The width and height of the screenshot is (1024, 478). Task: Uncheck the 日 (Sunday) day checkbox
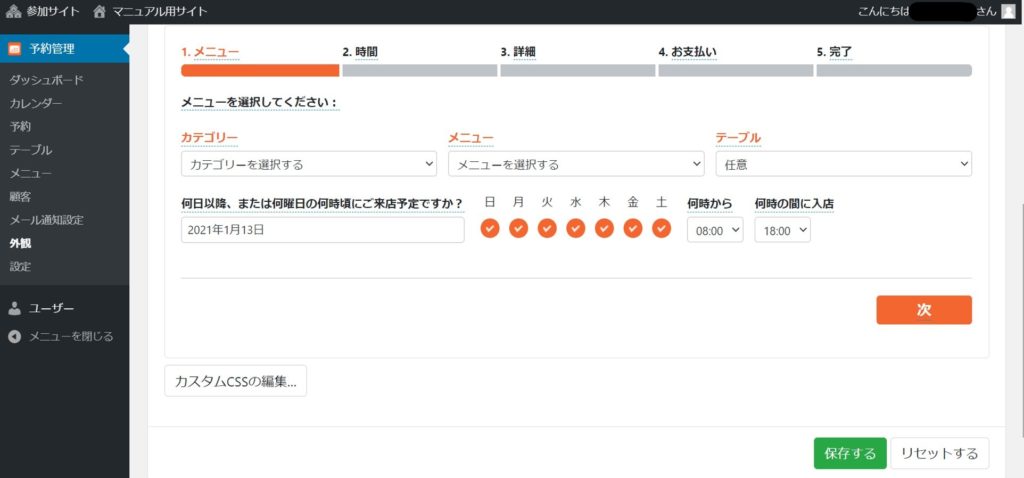point(489,229)
